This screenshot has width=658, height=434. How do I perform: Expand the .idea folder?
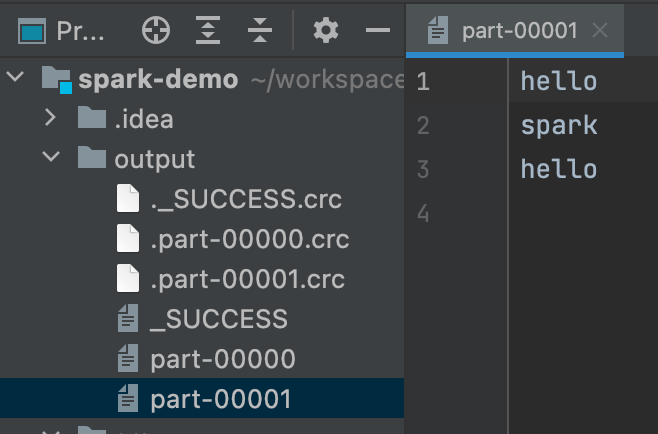click(x=51, y=119)
